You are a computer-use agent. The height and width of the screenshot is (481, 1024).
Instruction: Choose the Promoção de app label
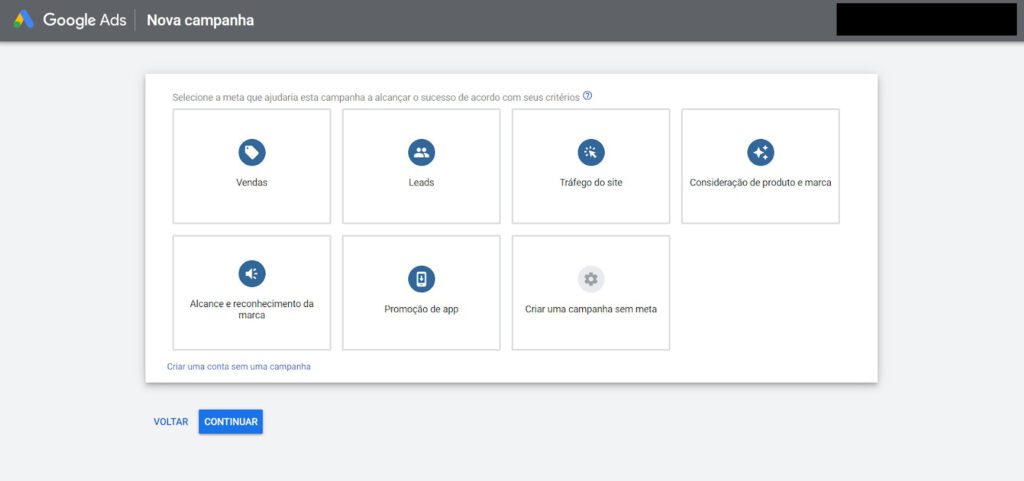(x=421, y=309)
